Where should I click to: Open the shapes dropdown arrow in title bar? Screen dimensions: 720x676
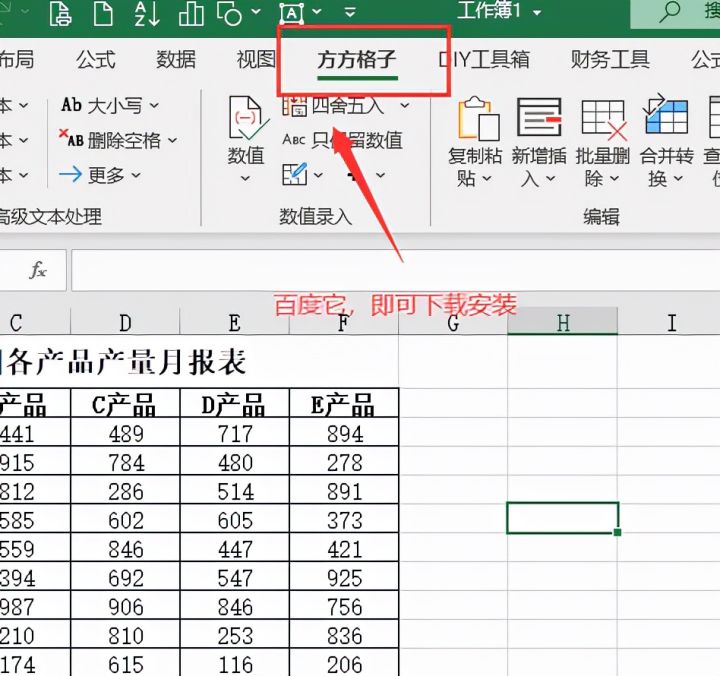click(256, 11)
